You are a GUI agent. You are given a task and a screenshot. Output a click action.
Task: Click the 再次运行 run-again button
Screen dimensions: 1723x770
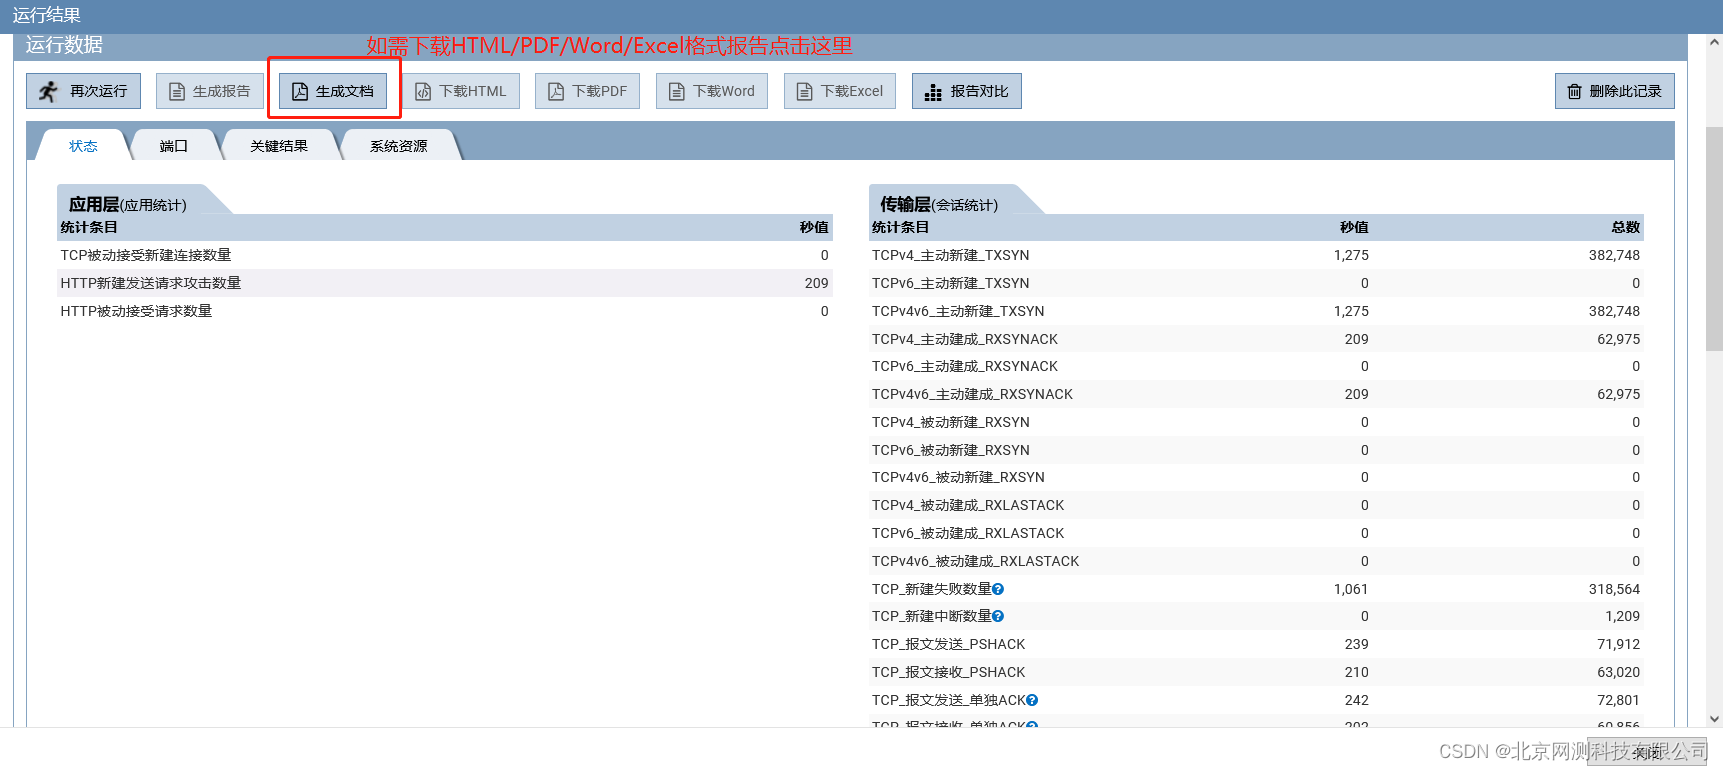[83, 91]
